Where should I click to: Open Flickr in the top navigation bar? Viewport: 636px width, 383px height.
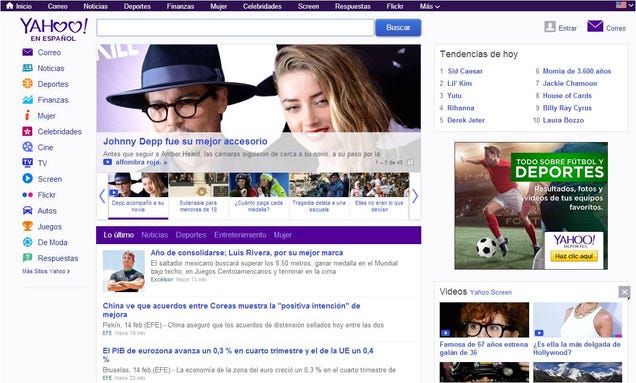point(395,6)
